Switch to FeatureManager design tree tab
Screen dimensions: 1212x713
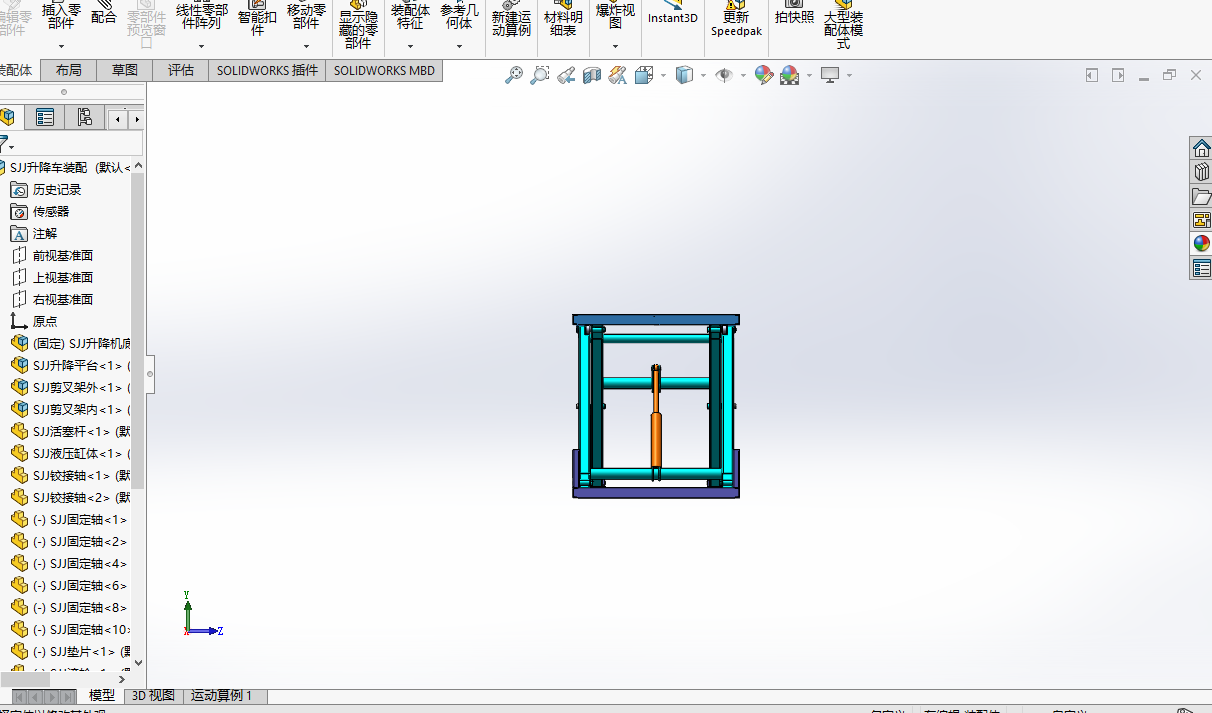click(x=8, y=118)
